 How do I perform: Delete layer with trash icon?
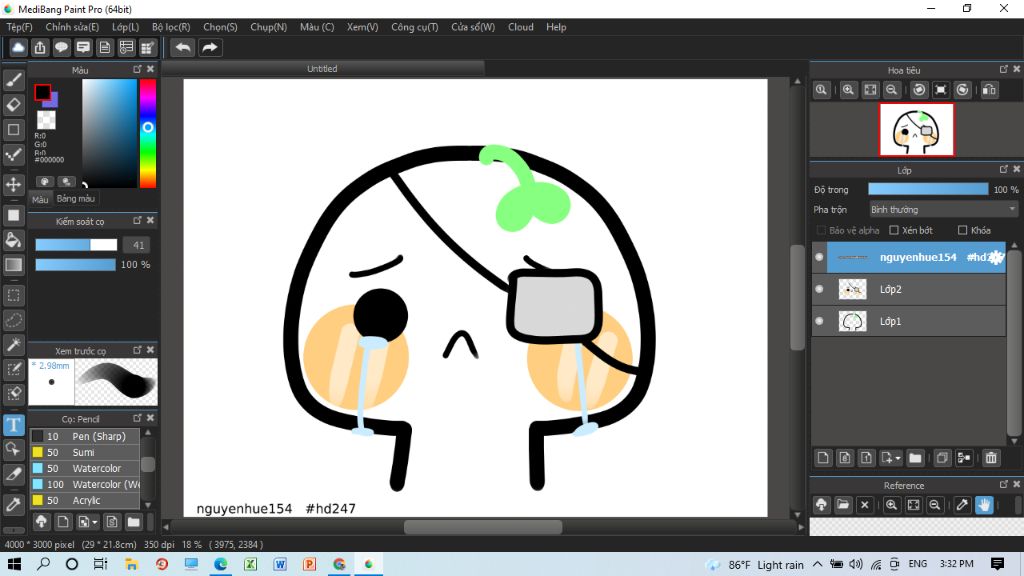coord(991,458)
